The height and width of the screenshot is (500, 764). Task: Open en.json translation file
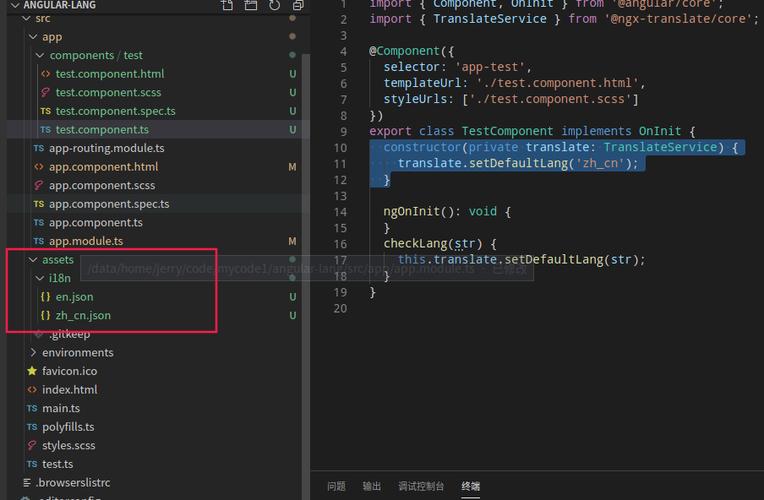(74, 297)
